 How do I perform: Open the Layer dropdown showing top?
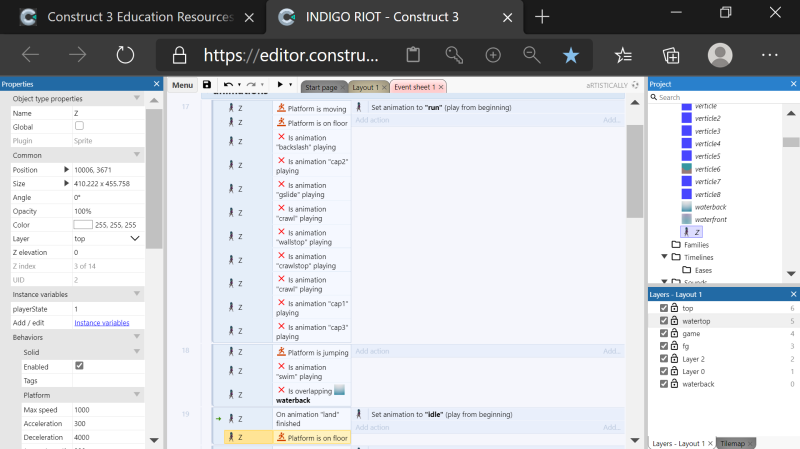107,238
